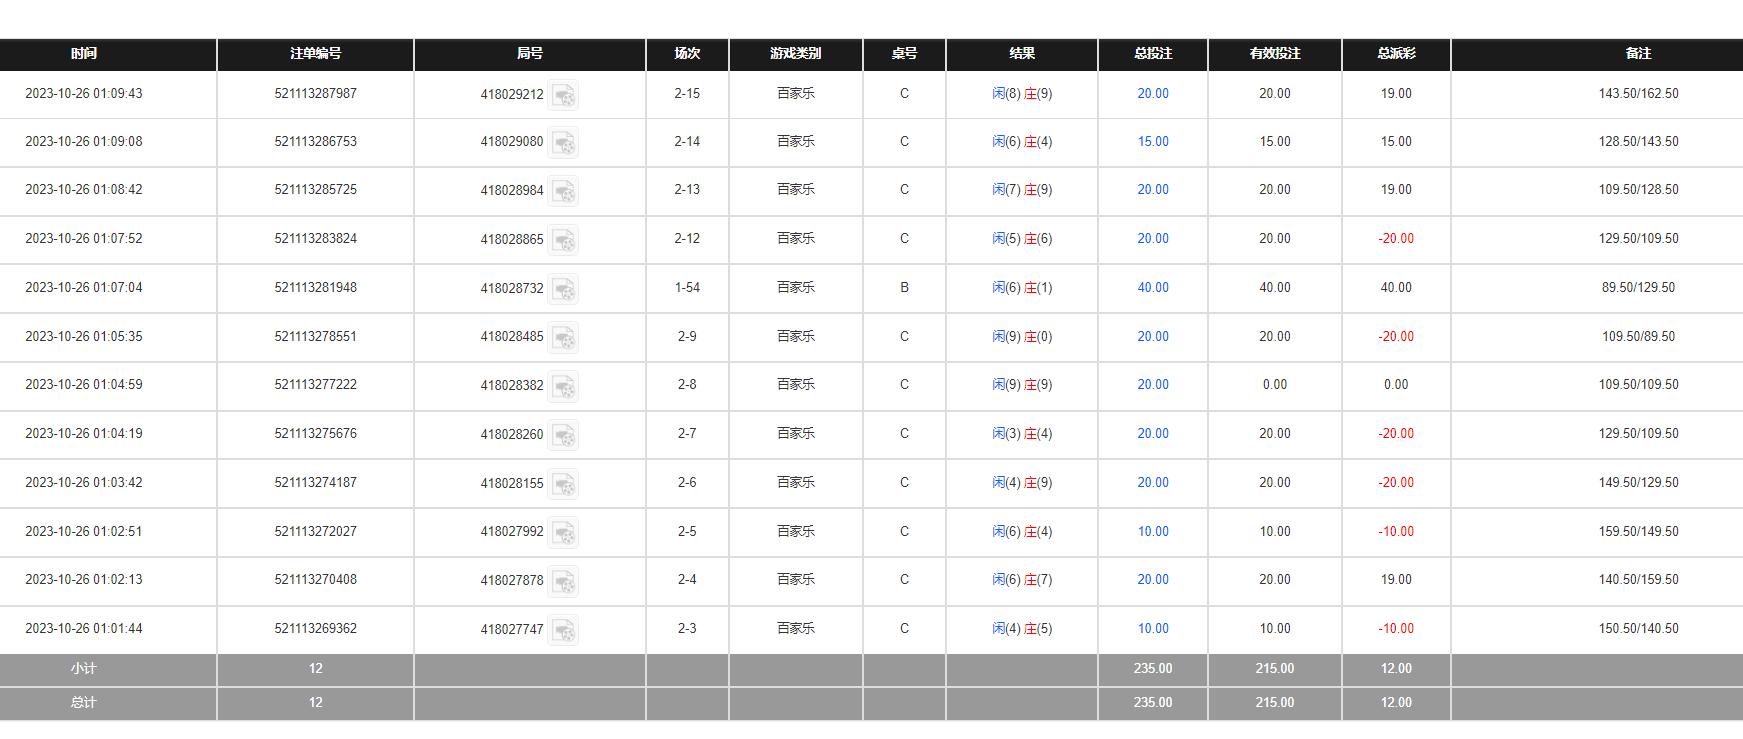Click video icon next to 418028260
The width and height of the screenshot is (1743, 739).
pos(564,435)
